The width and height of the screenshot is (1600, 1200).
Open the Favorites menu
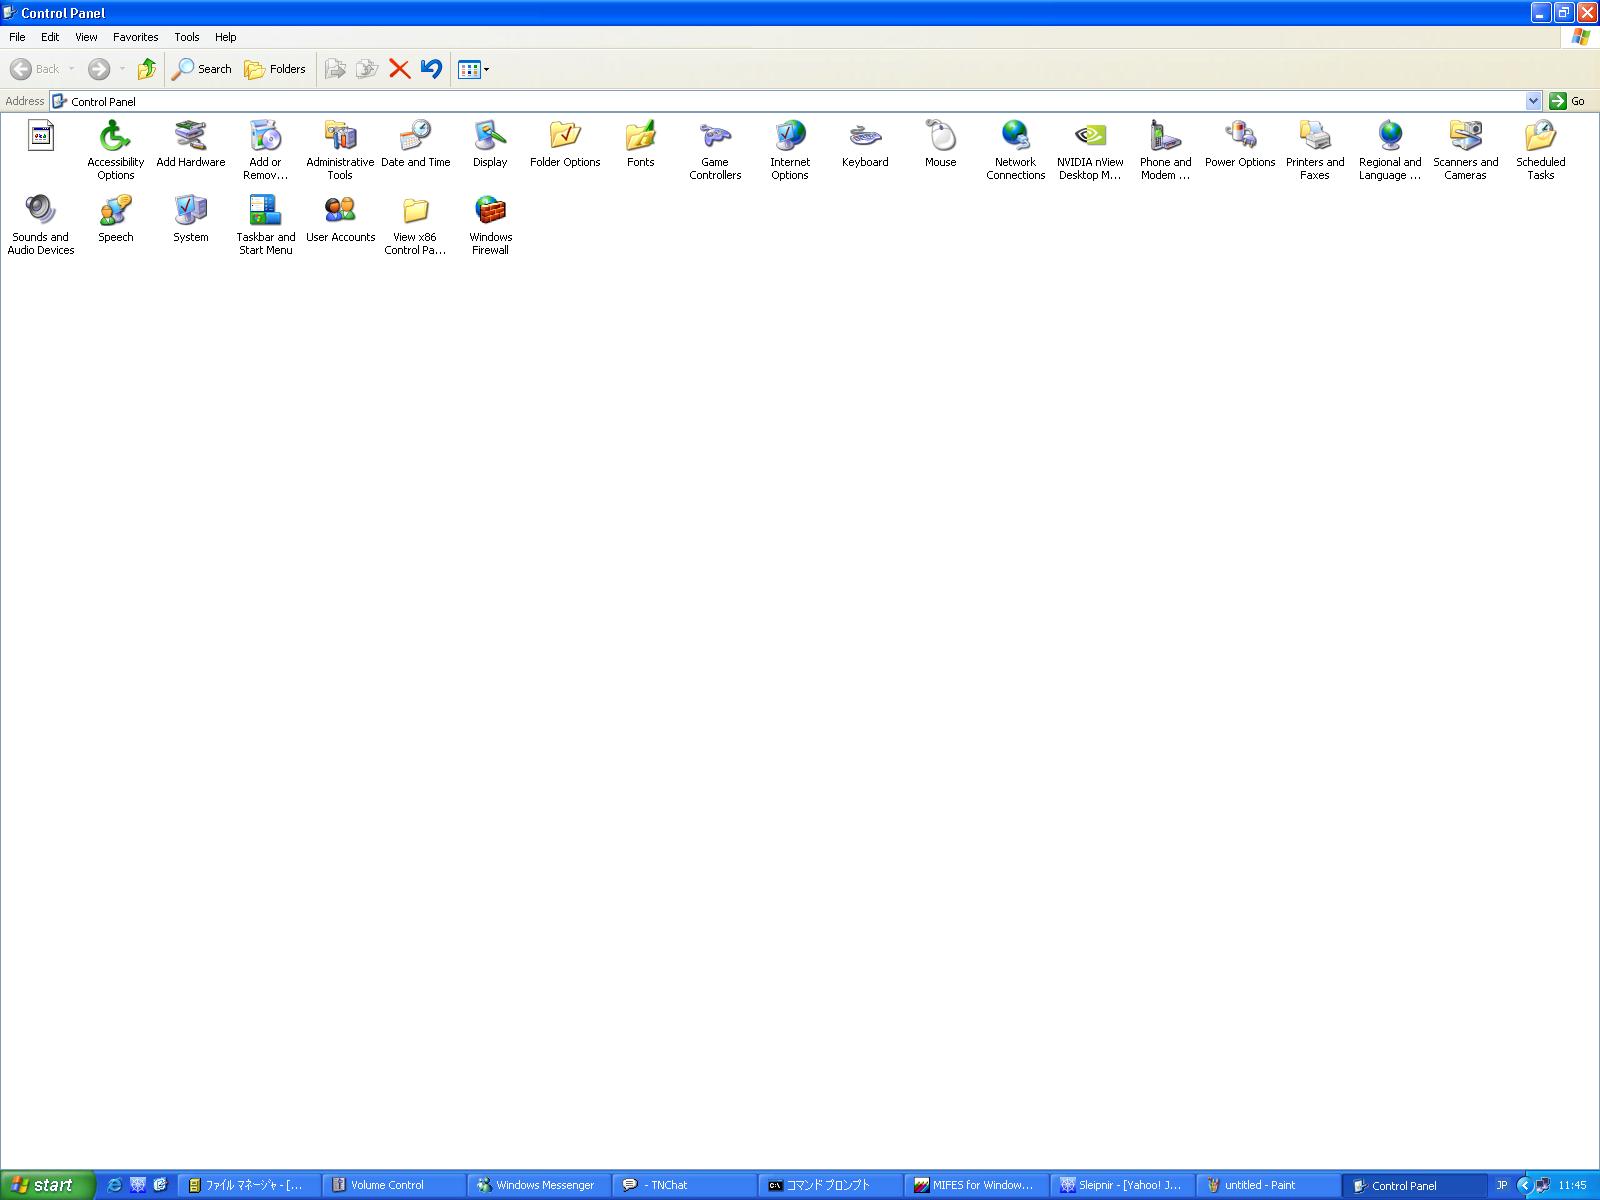135,37
